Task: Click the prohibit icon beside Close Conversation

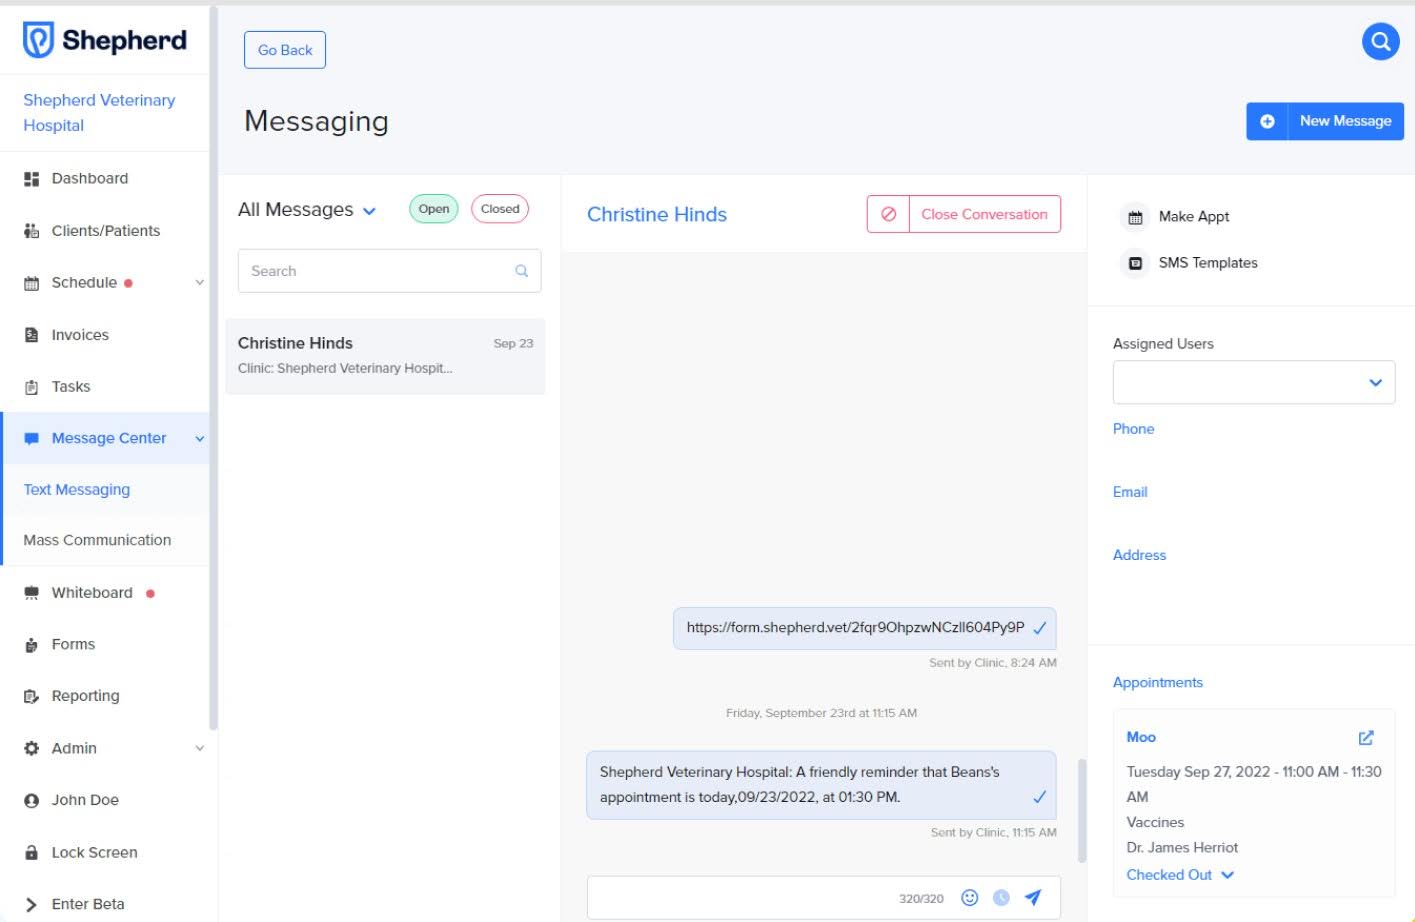Action: pos(888,214)
